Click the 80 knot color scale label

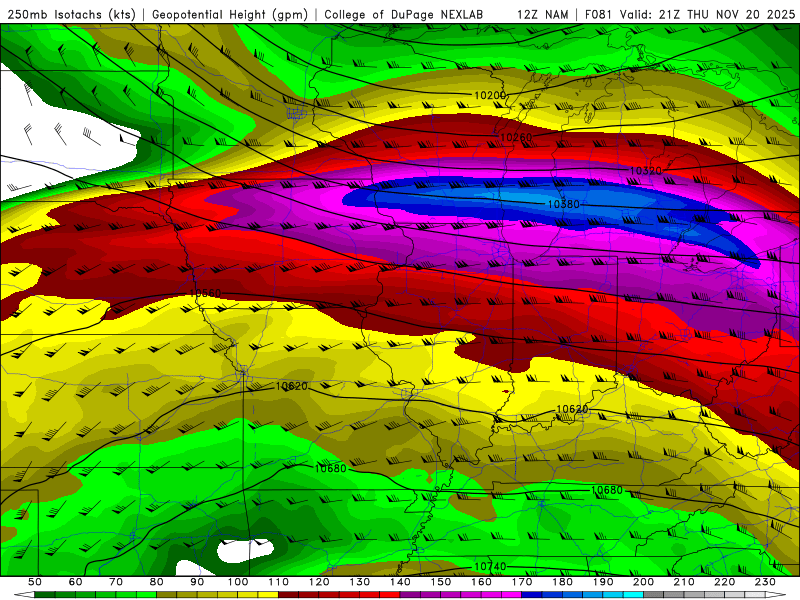pos(156,582)
